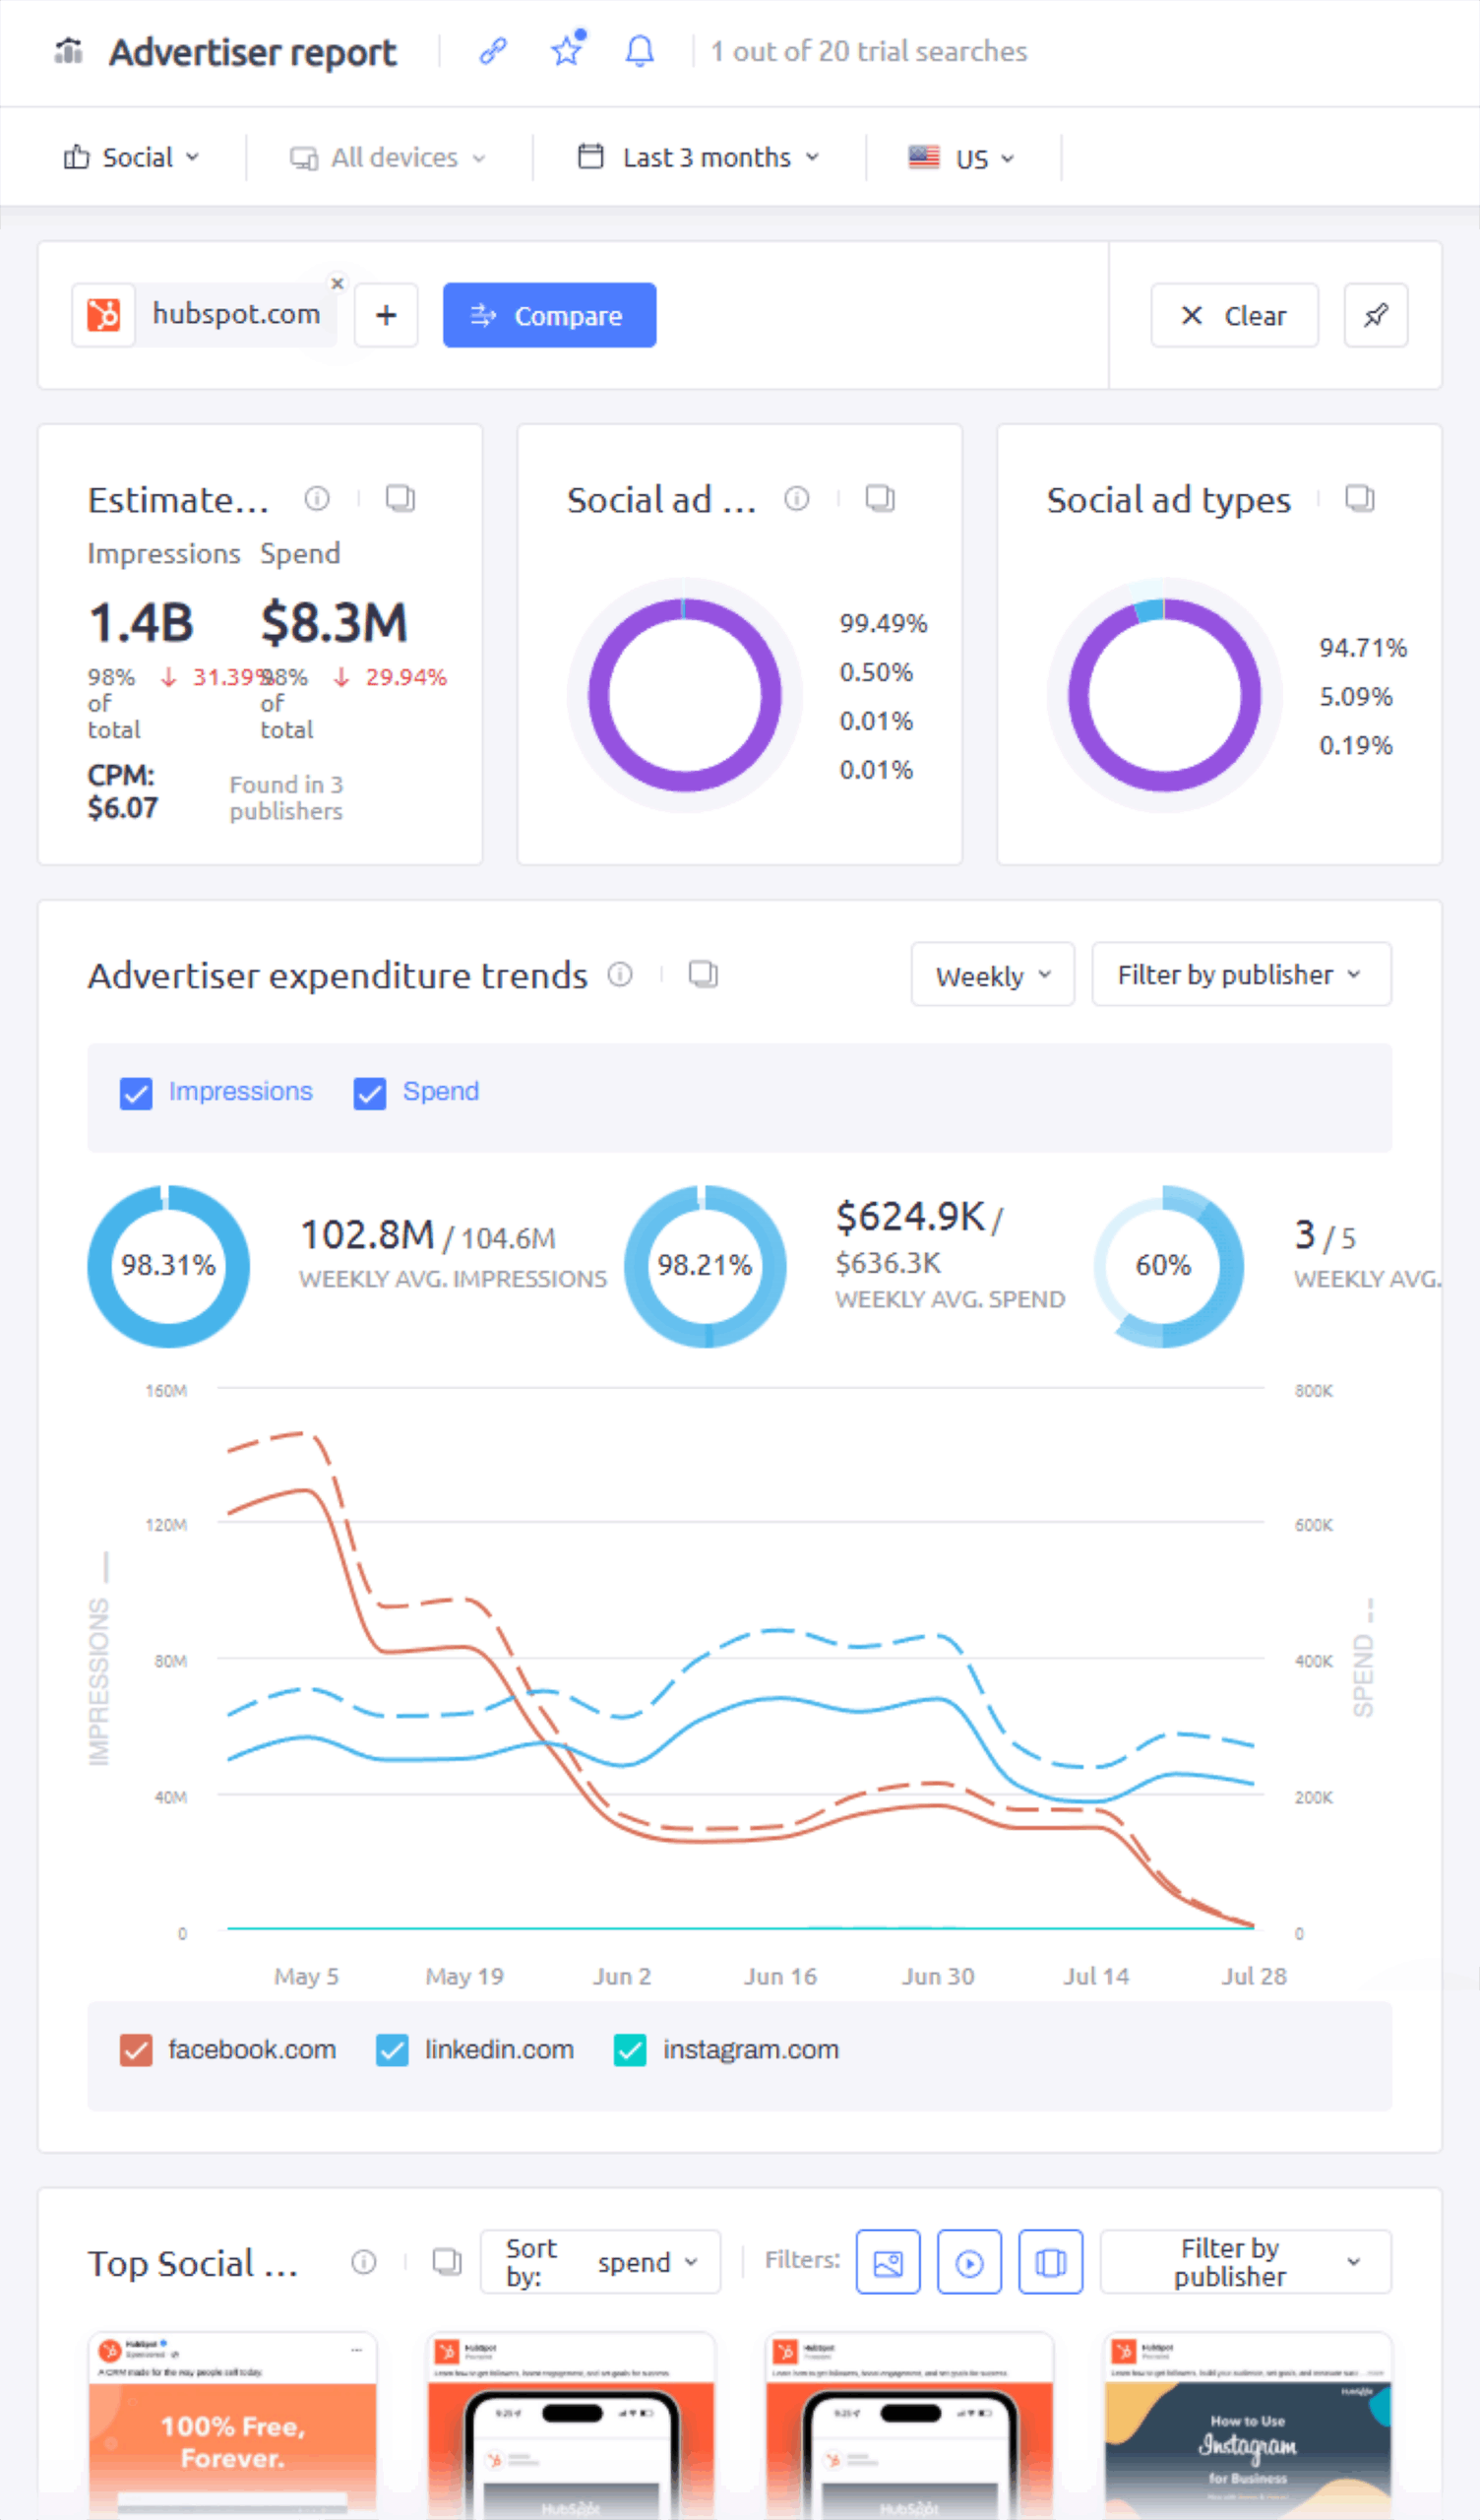The height and width of the screenshot is (2520, 1480).
Task: Copy the Estimated card widget
Action: (x=401, y=498)
